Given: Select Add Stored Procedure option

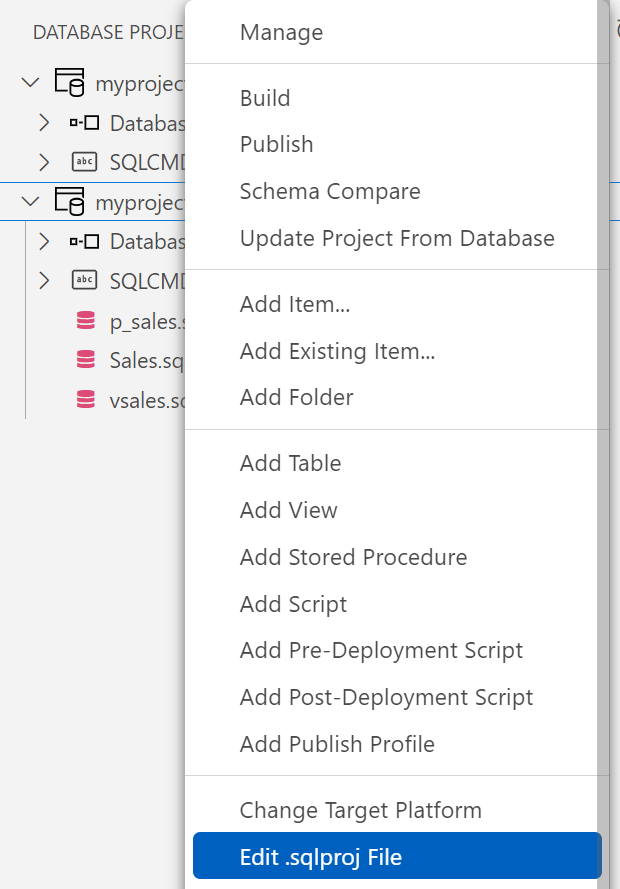Looking at the screenshot, I should [353, 557].
